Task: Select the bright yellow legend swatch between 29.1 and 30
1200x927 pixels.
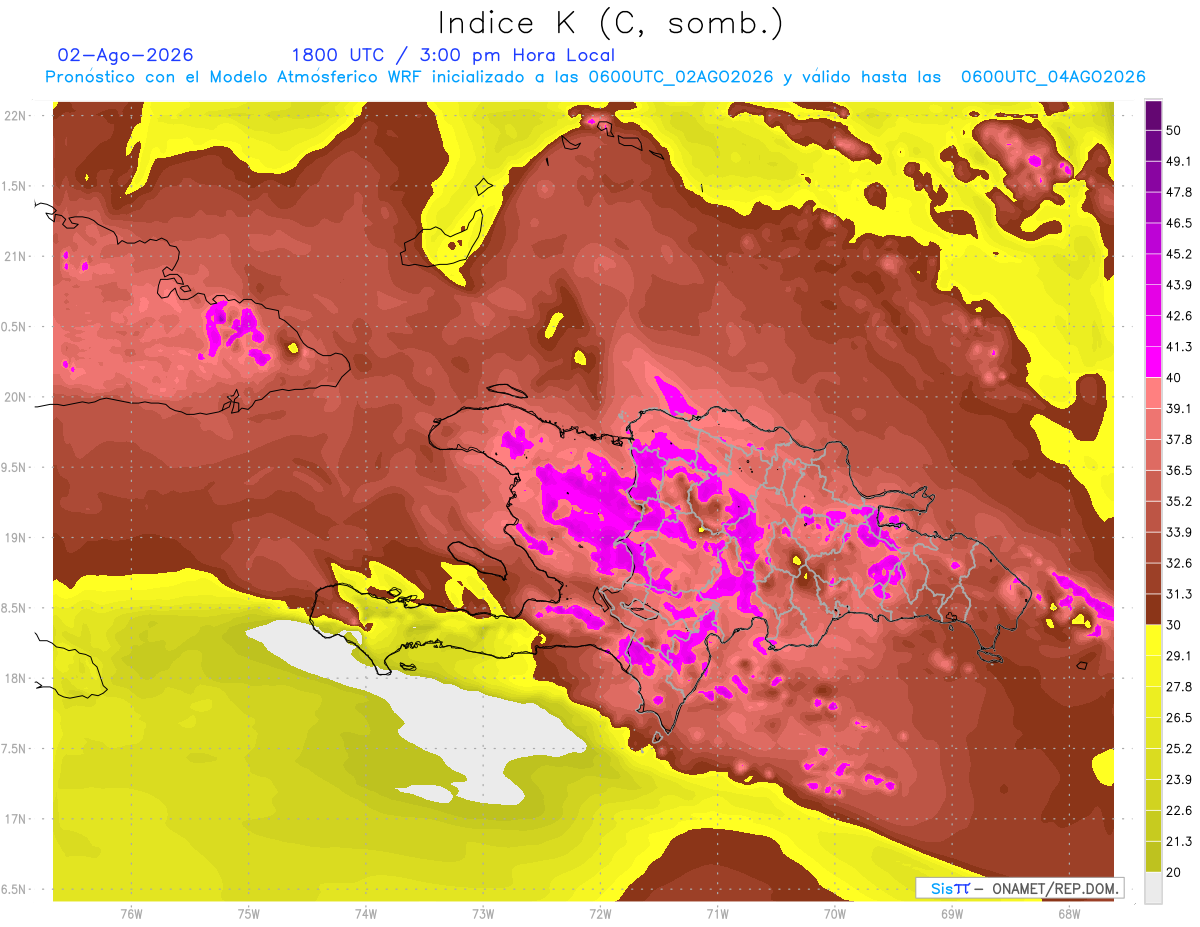Action: point(1153,640)
